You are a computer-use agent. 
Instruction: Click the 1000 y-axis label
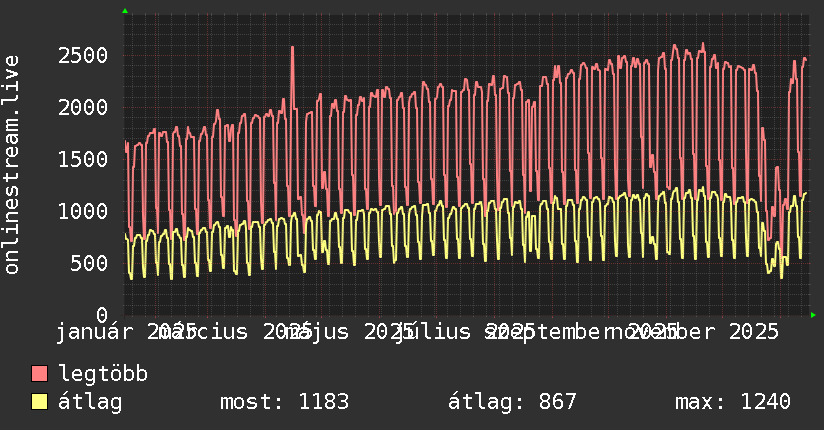pos(83,211)
